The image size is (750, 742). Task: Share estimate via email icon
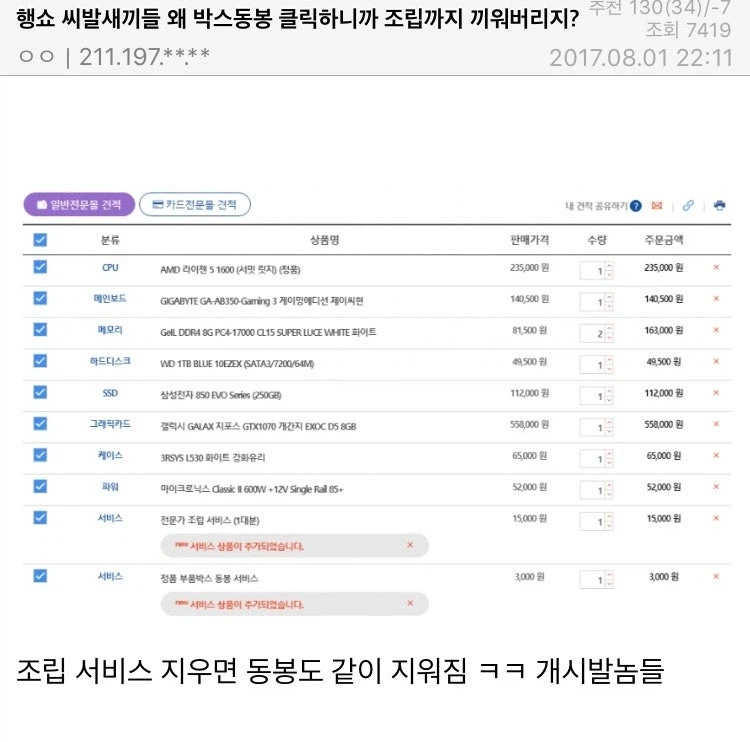[657, 206]
